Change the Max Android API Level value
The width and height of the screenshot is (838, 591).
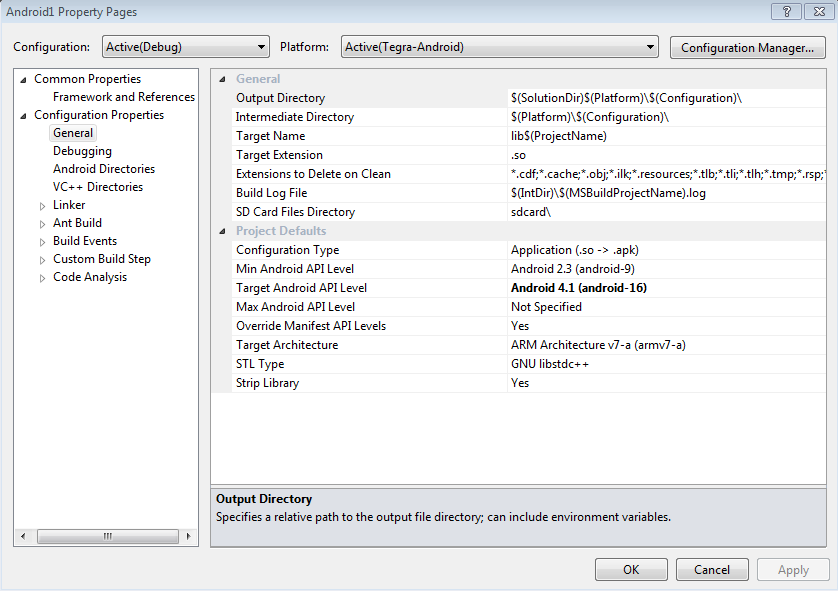click(x=666, y=307)
